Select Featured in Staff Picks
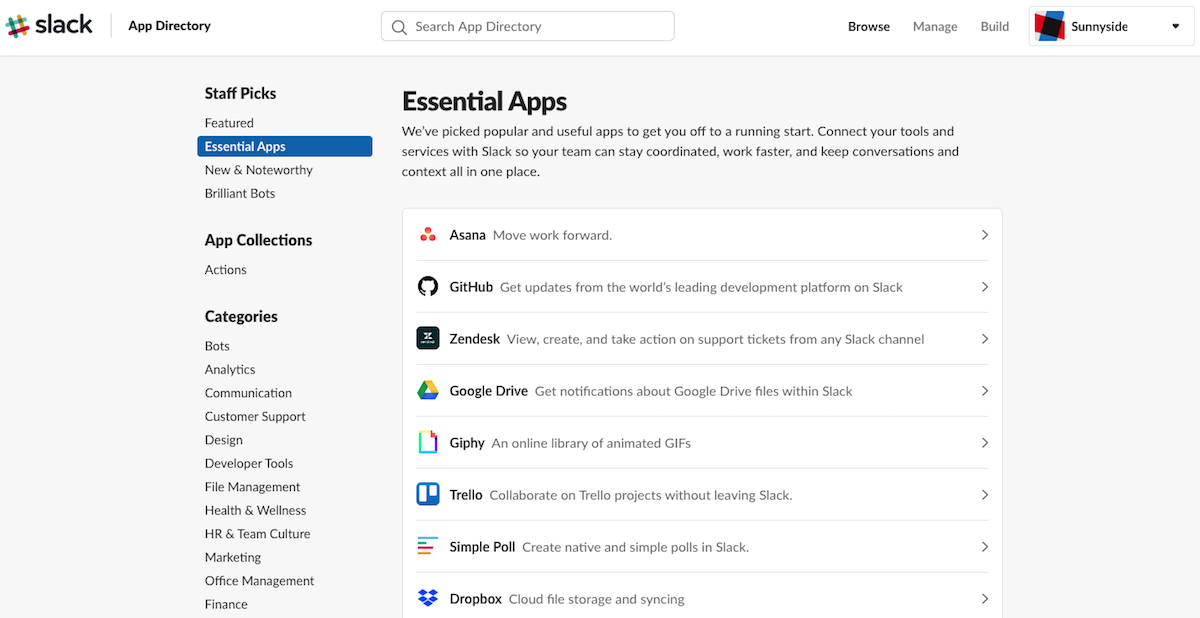Screen dimensions: 1200x618 229,123
